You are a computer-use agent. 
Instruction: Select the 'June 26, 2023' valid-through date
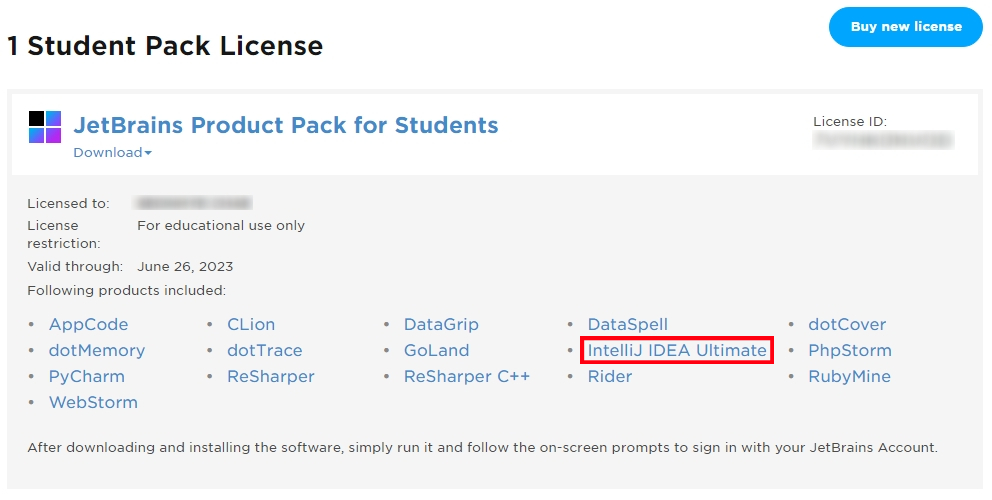[x=185, y=266]
